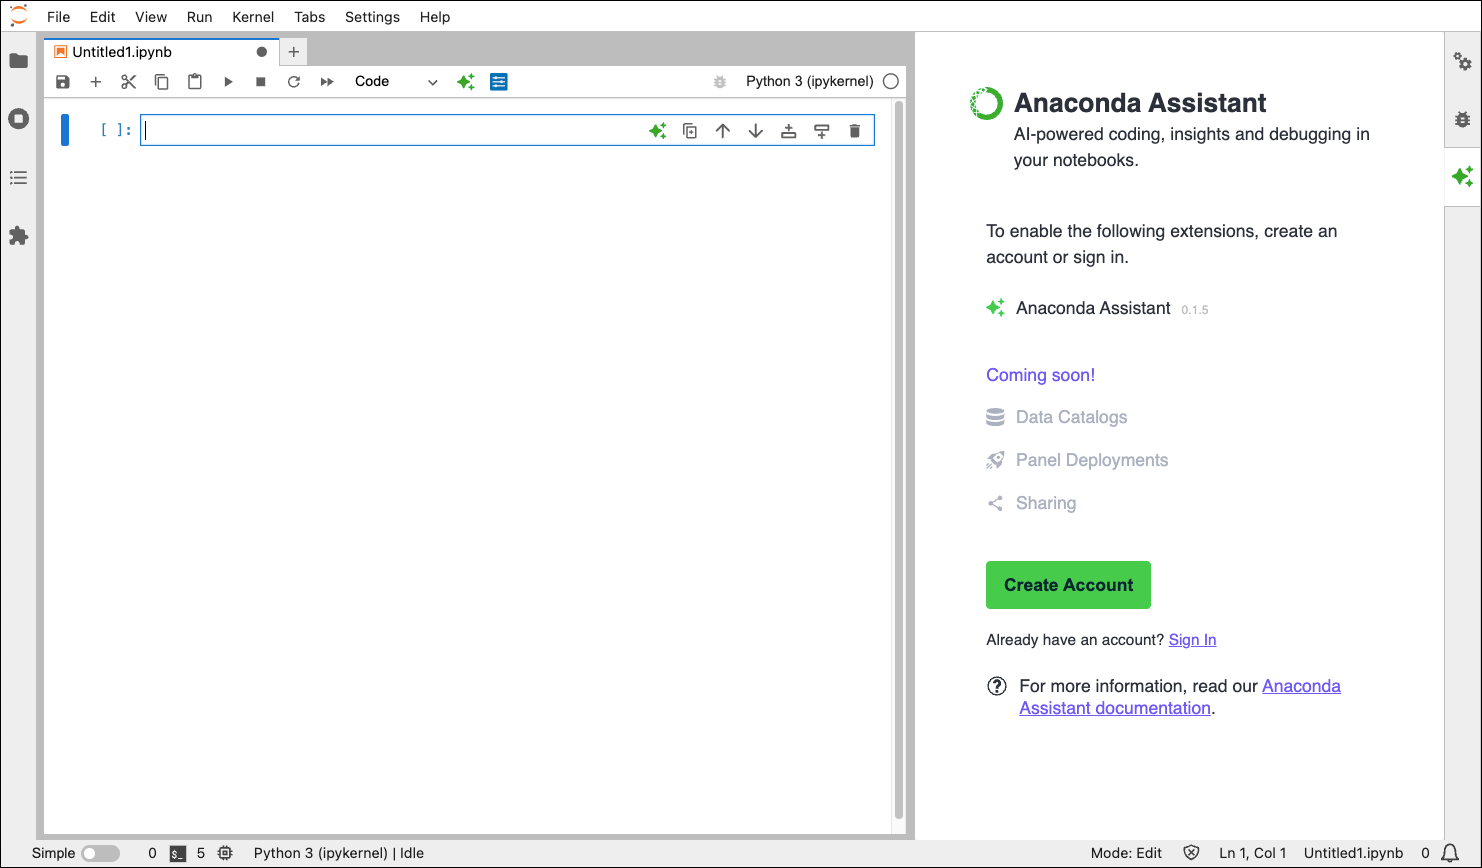Screen dimensions: 1482x868
Task: Click the terminals count icon in status bar
Action: point(177,853)
